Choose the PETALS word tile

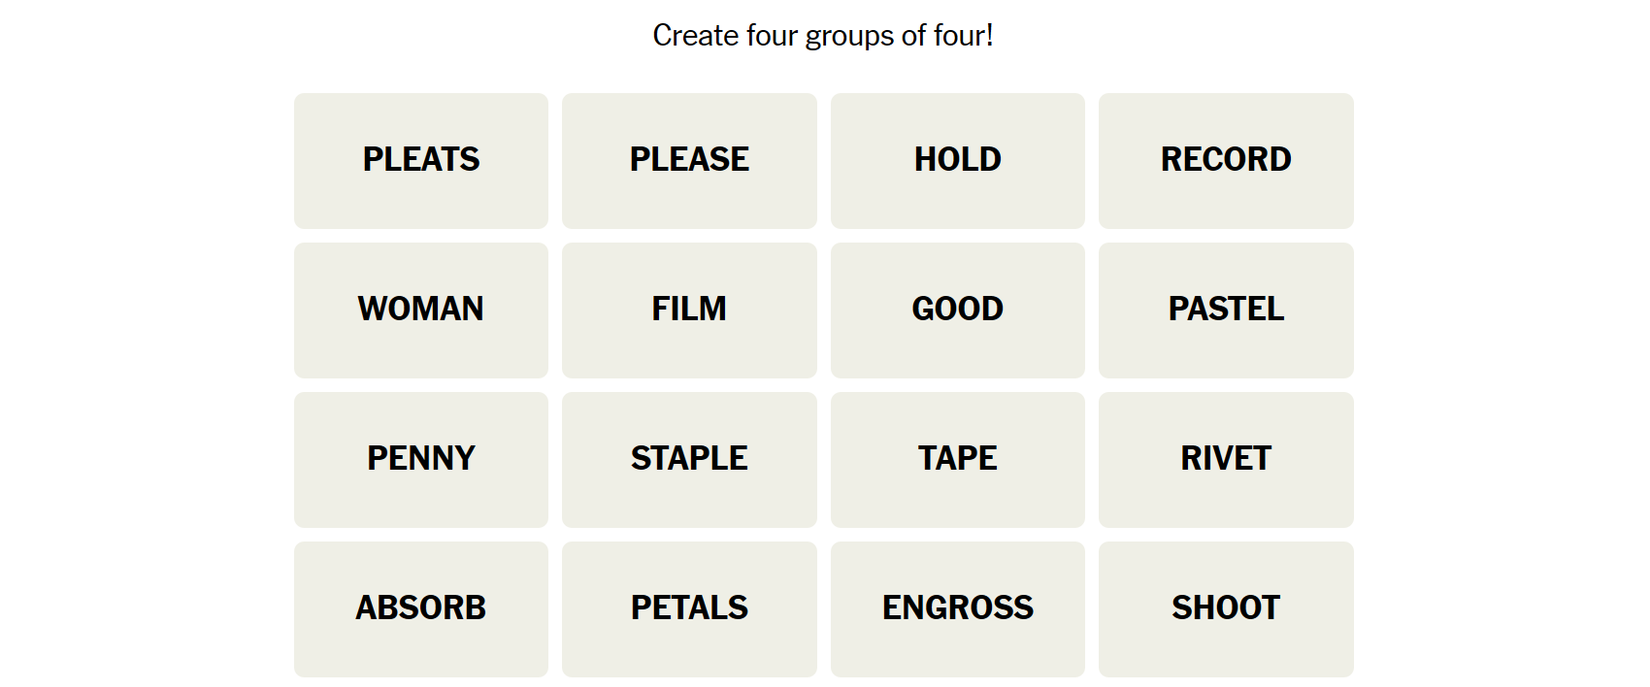pos(689,609)
